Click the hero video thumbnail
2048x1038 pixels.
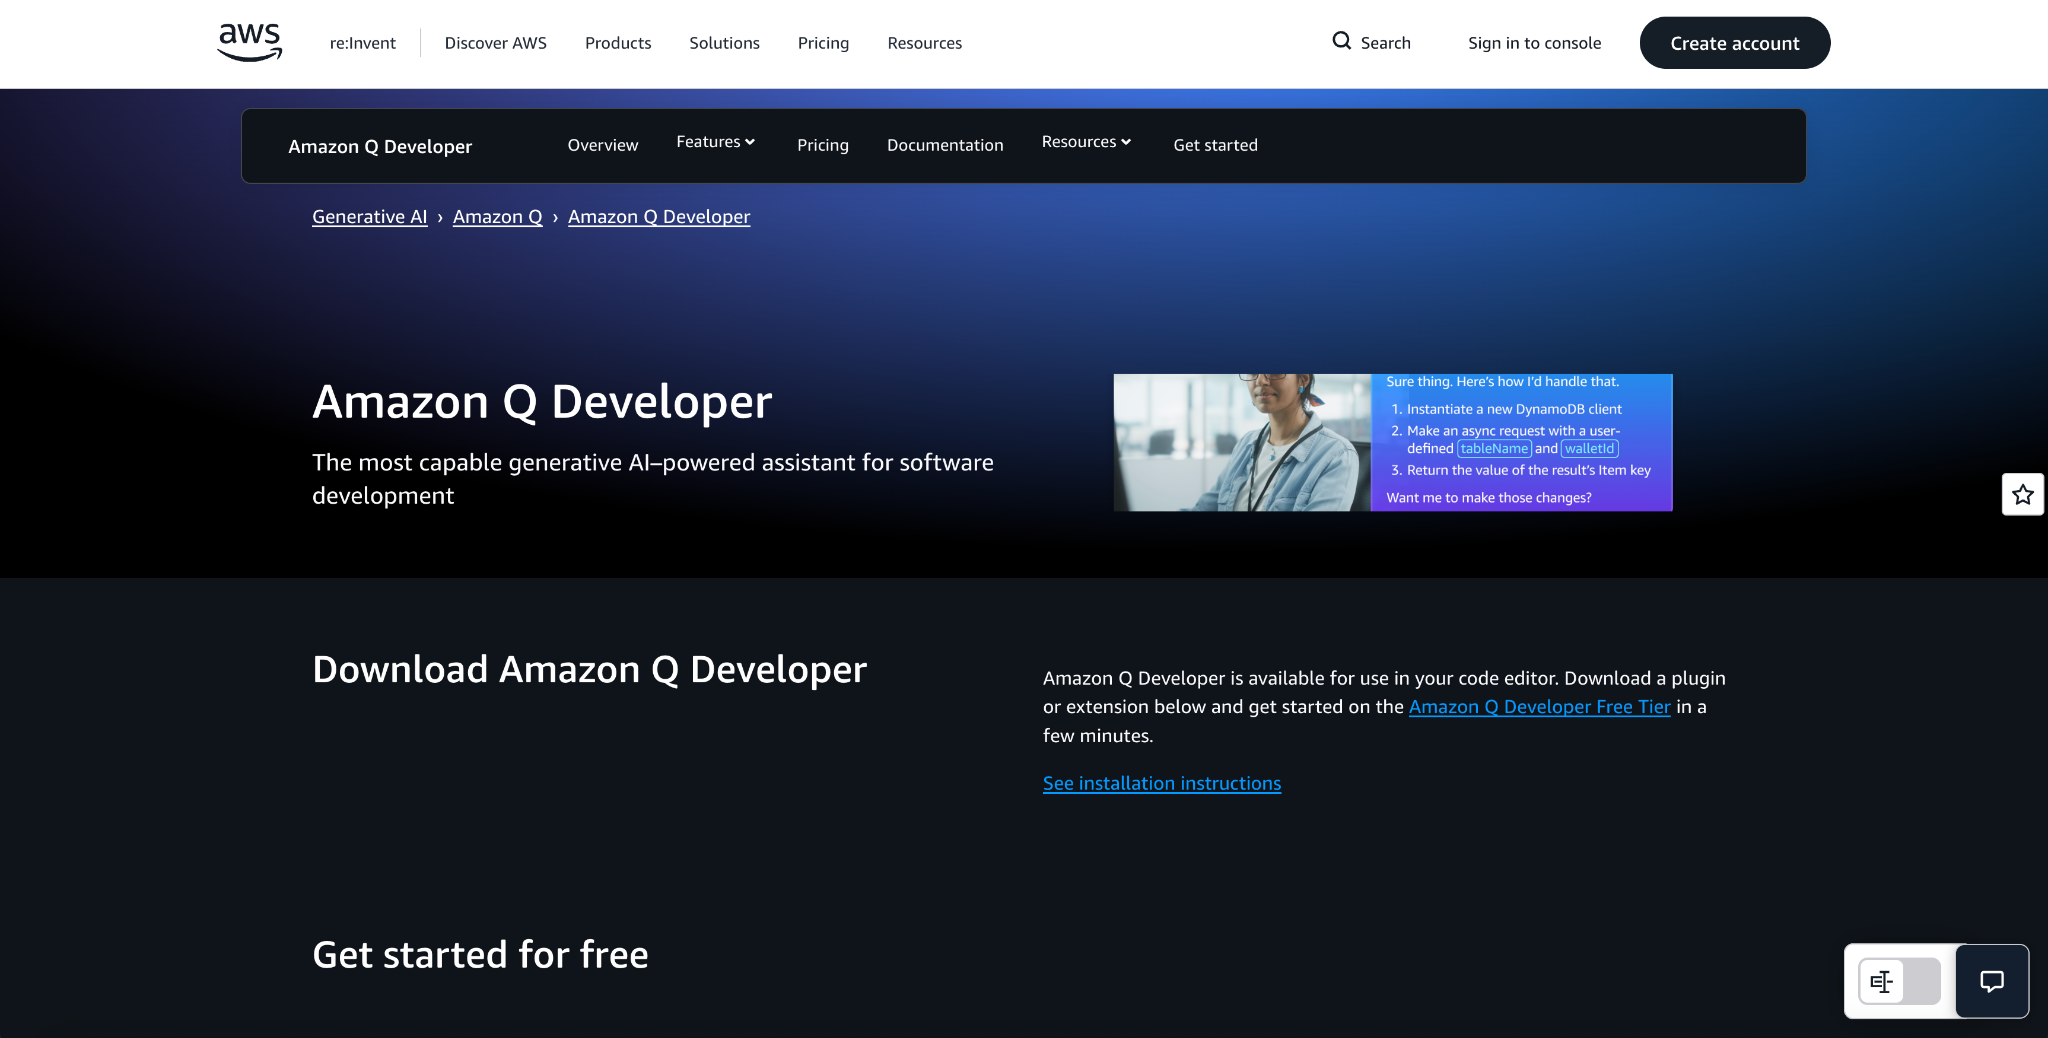[x=1393, y=443]
